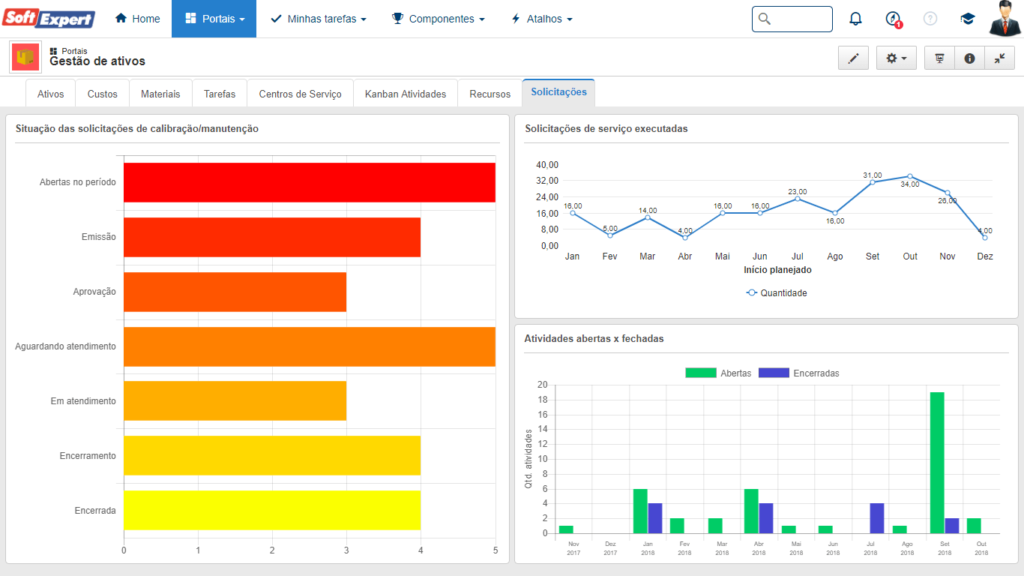This screenshot has width=1024, height=576.
Task: Switch to the Kanban Atividades tab
Action: (x=405, y=94)
